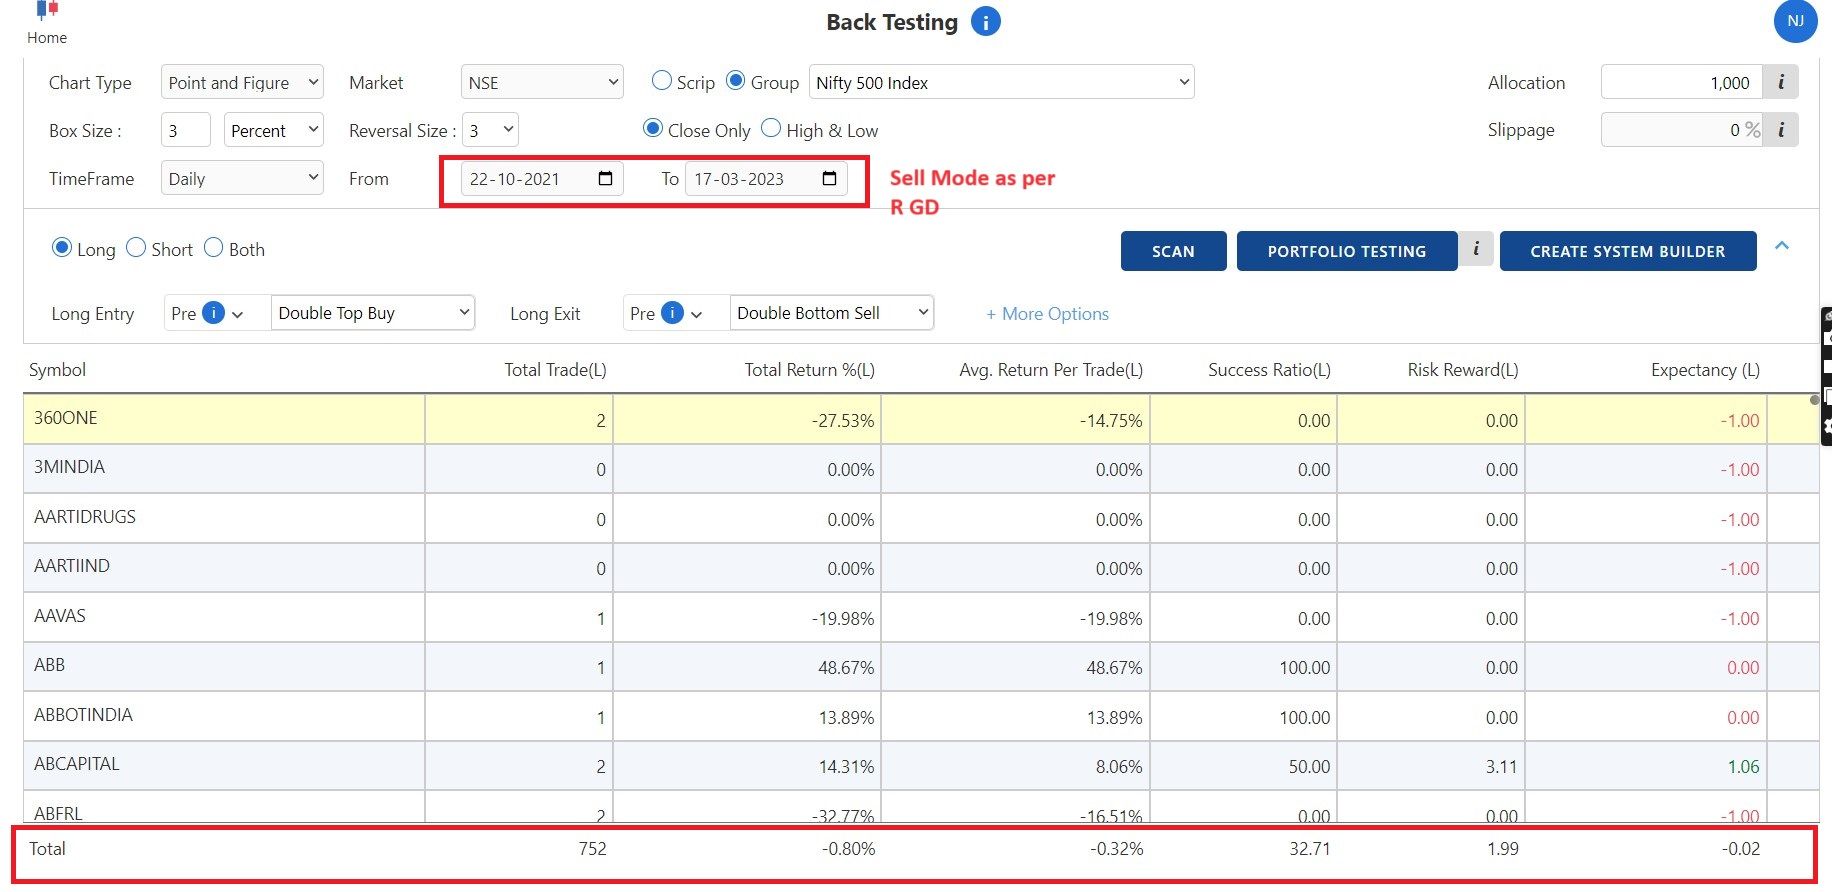Click the SCAN button
Viewport: 1832px width, 892px height.
[x=1173, y=251]
